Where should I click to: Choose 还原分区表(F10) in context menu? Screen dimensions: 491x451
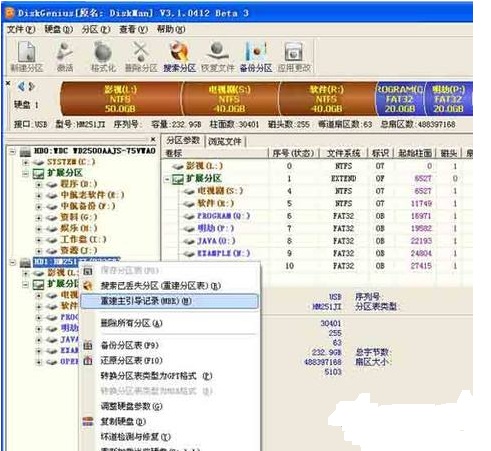(x=170, y=361)
